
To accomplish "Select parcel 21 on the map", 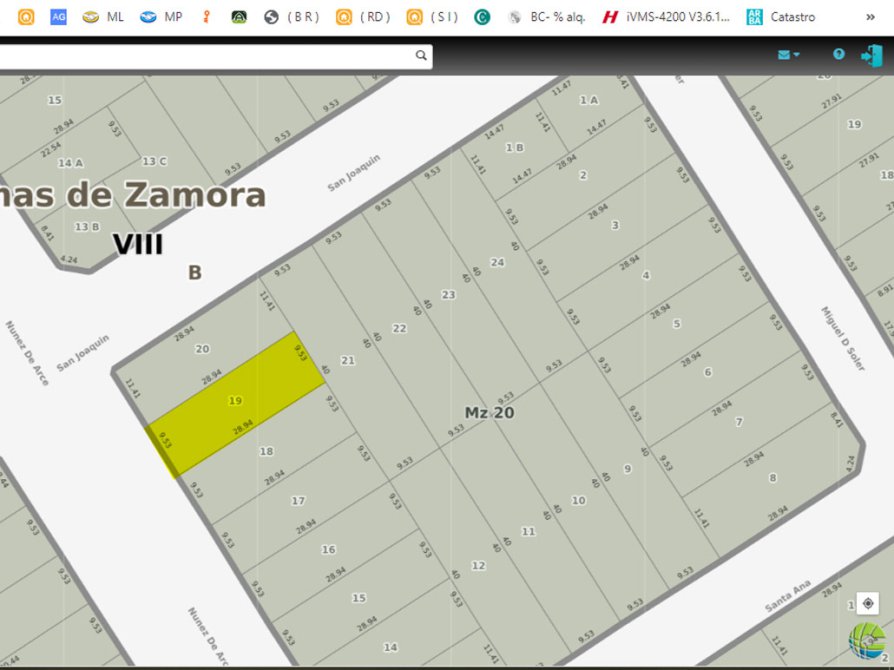I will point(348,361).
